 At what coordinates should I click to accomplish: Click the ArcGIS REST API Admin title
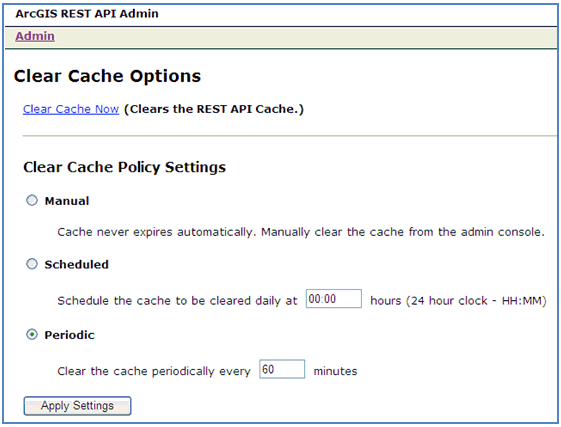(x=87, y=14)
